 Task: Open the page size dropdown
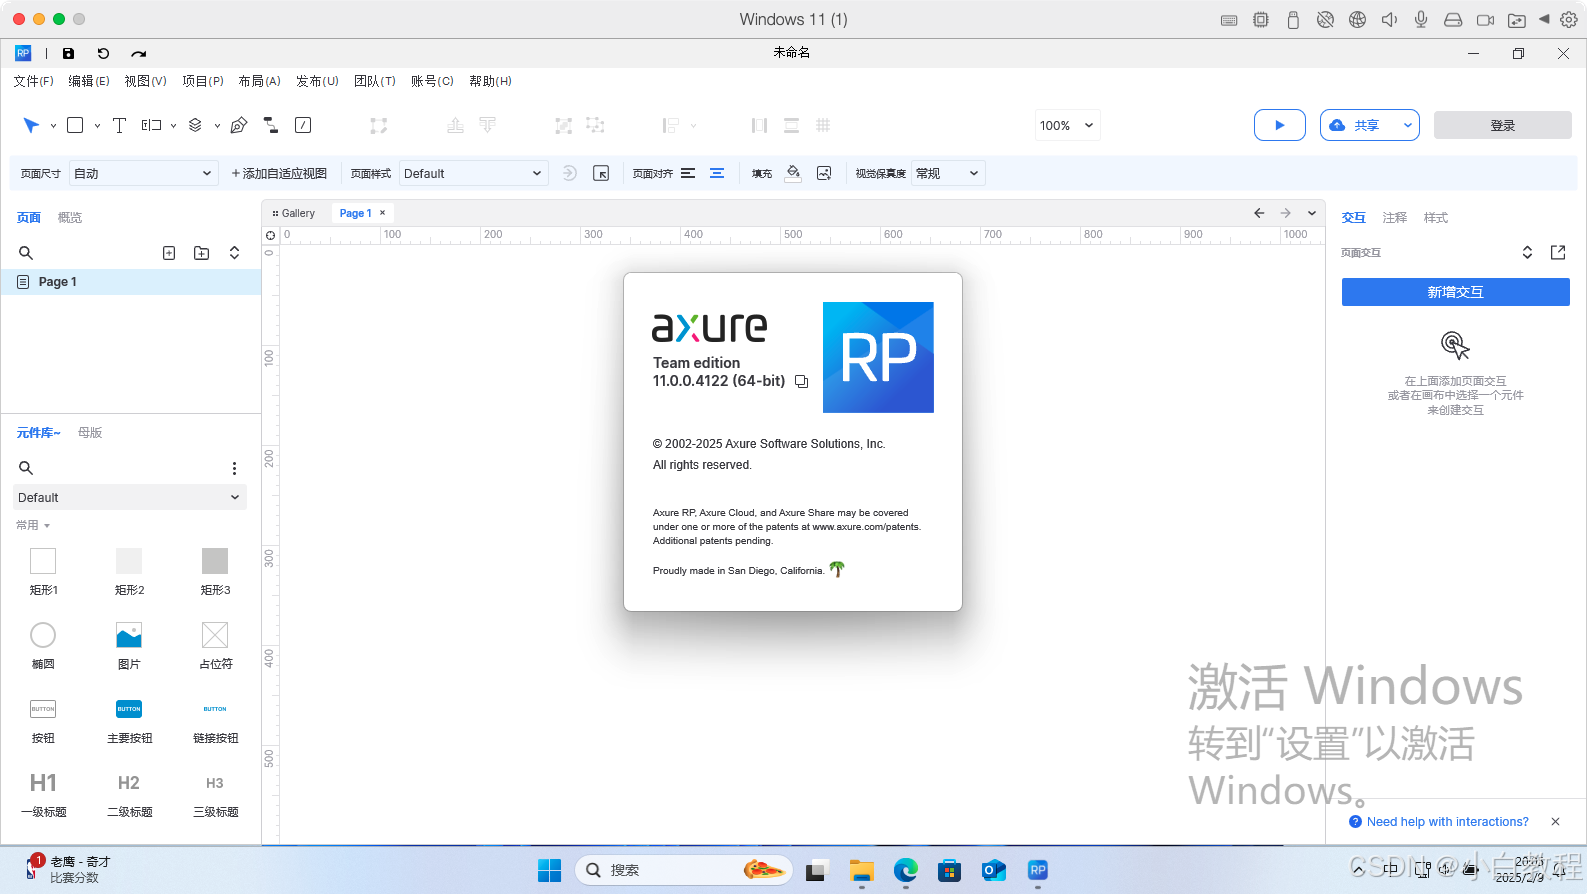[x=143, y=173]
